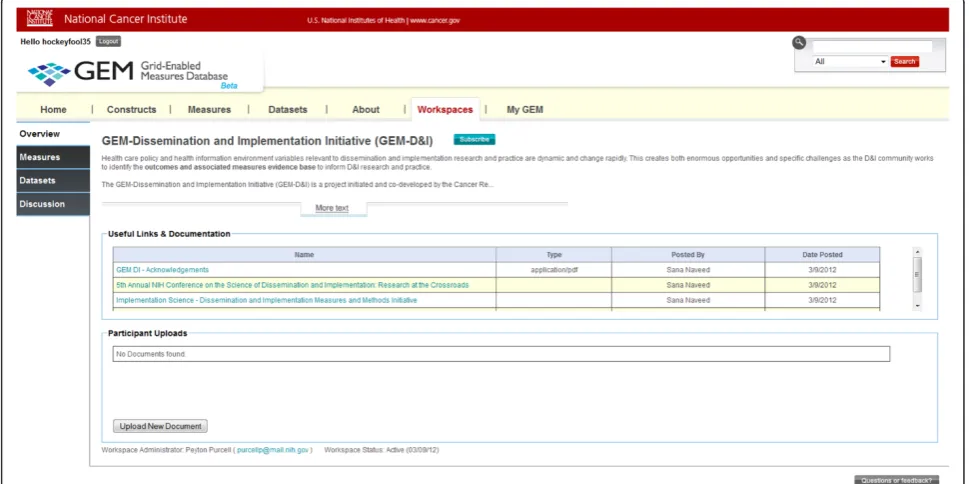Screen dimensions: 969x484
Task: Open Questions or feedback button
Action: coord(896,480)
